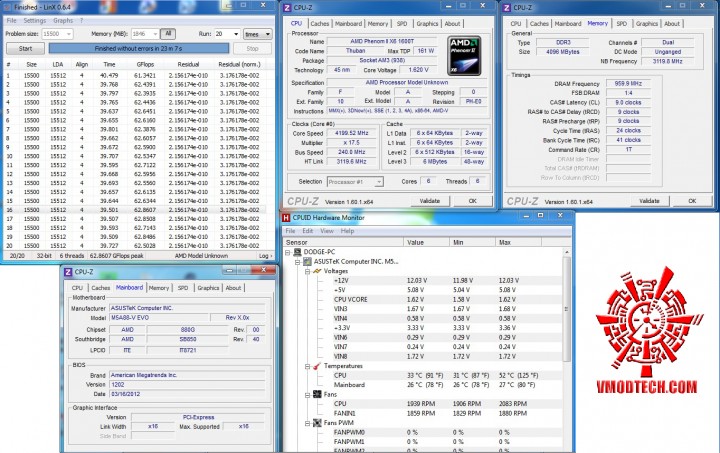The width and height of the screenshot is (720, 453).
Task: Collapse the Voltages section
Action: tap(307, 271)
